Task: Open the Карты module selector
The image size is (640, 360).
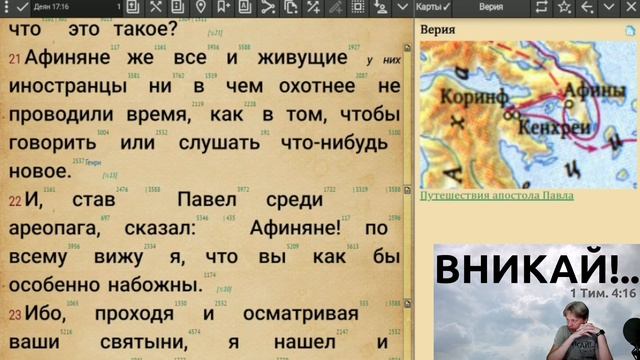Action: [433, 7]
